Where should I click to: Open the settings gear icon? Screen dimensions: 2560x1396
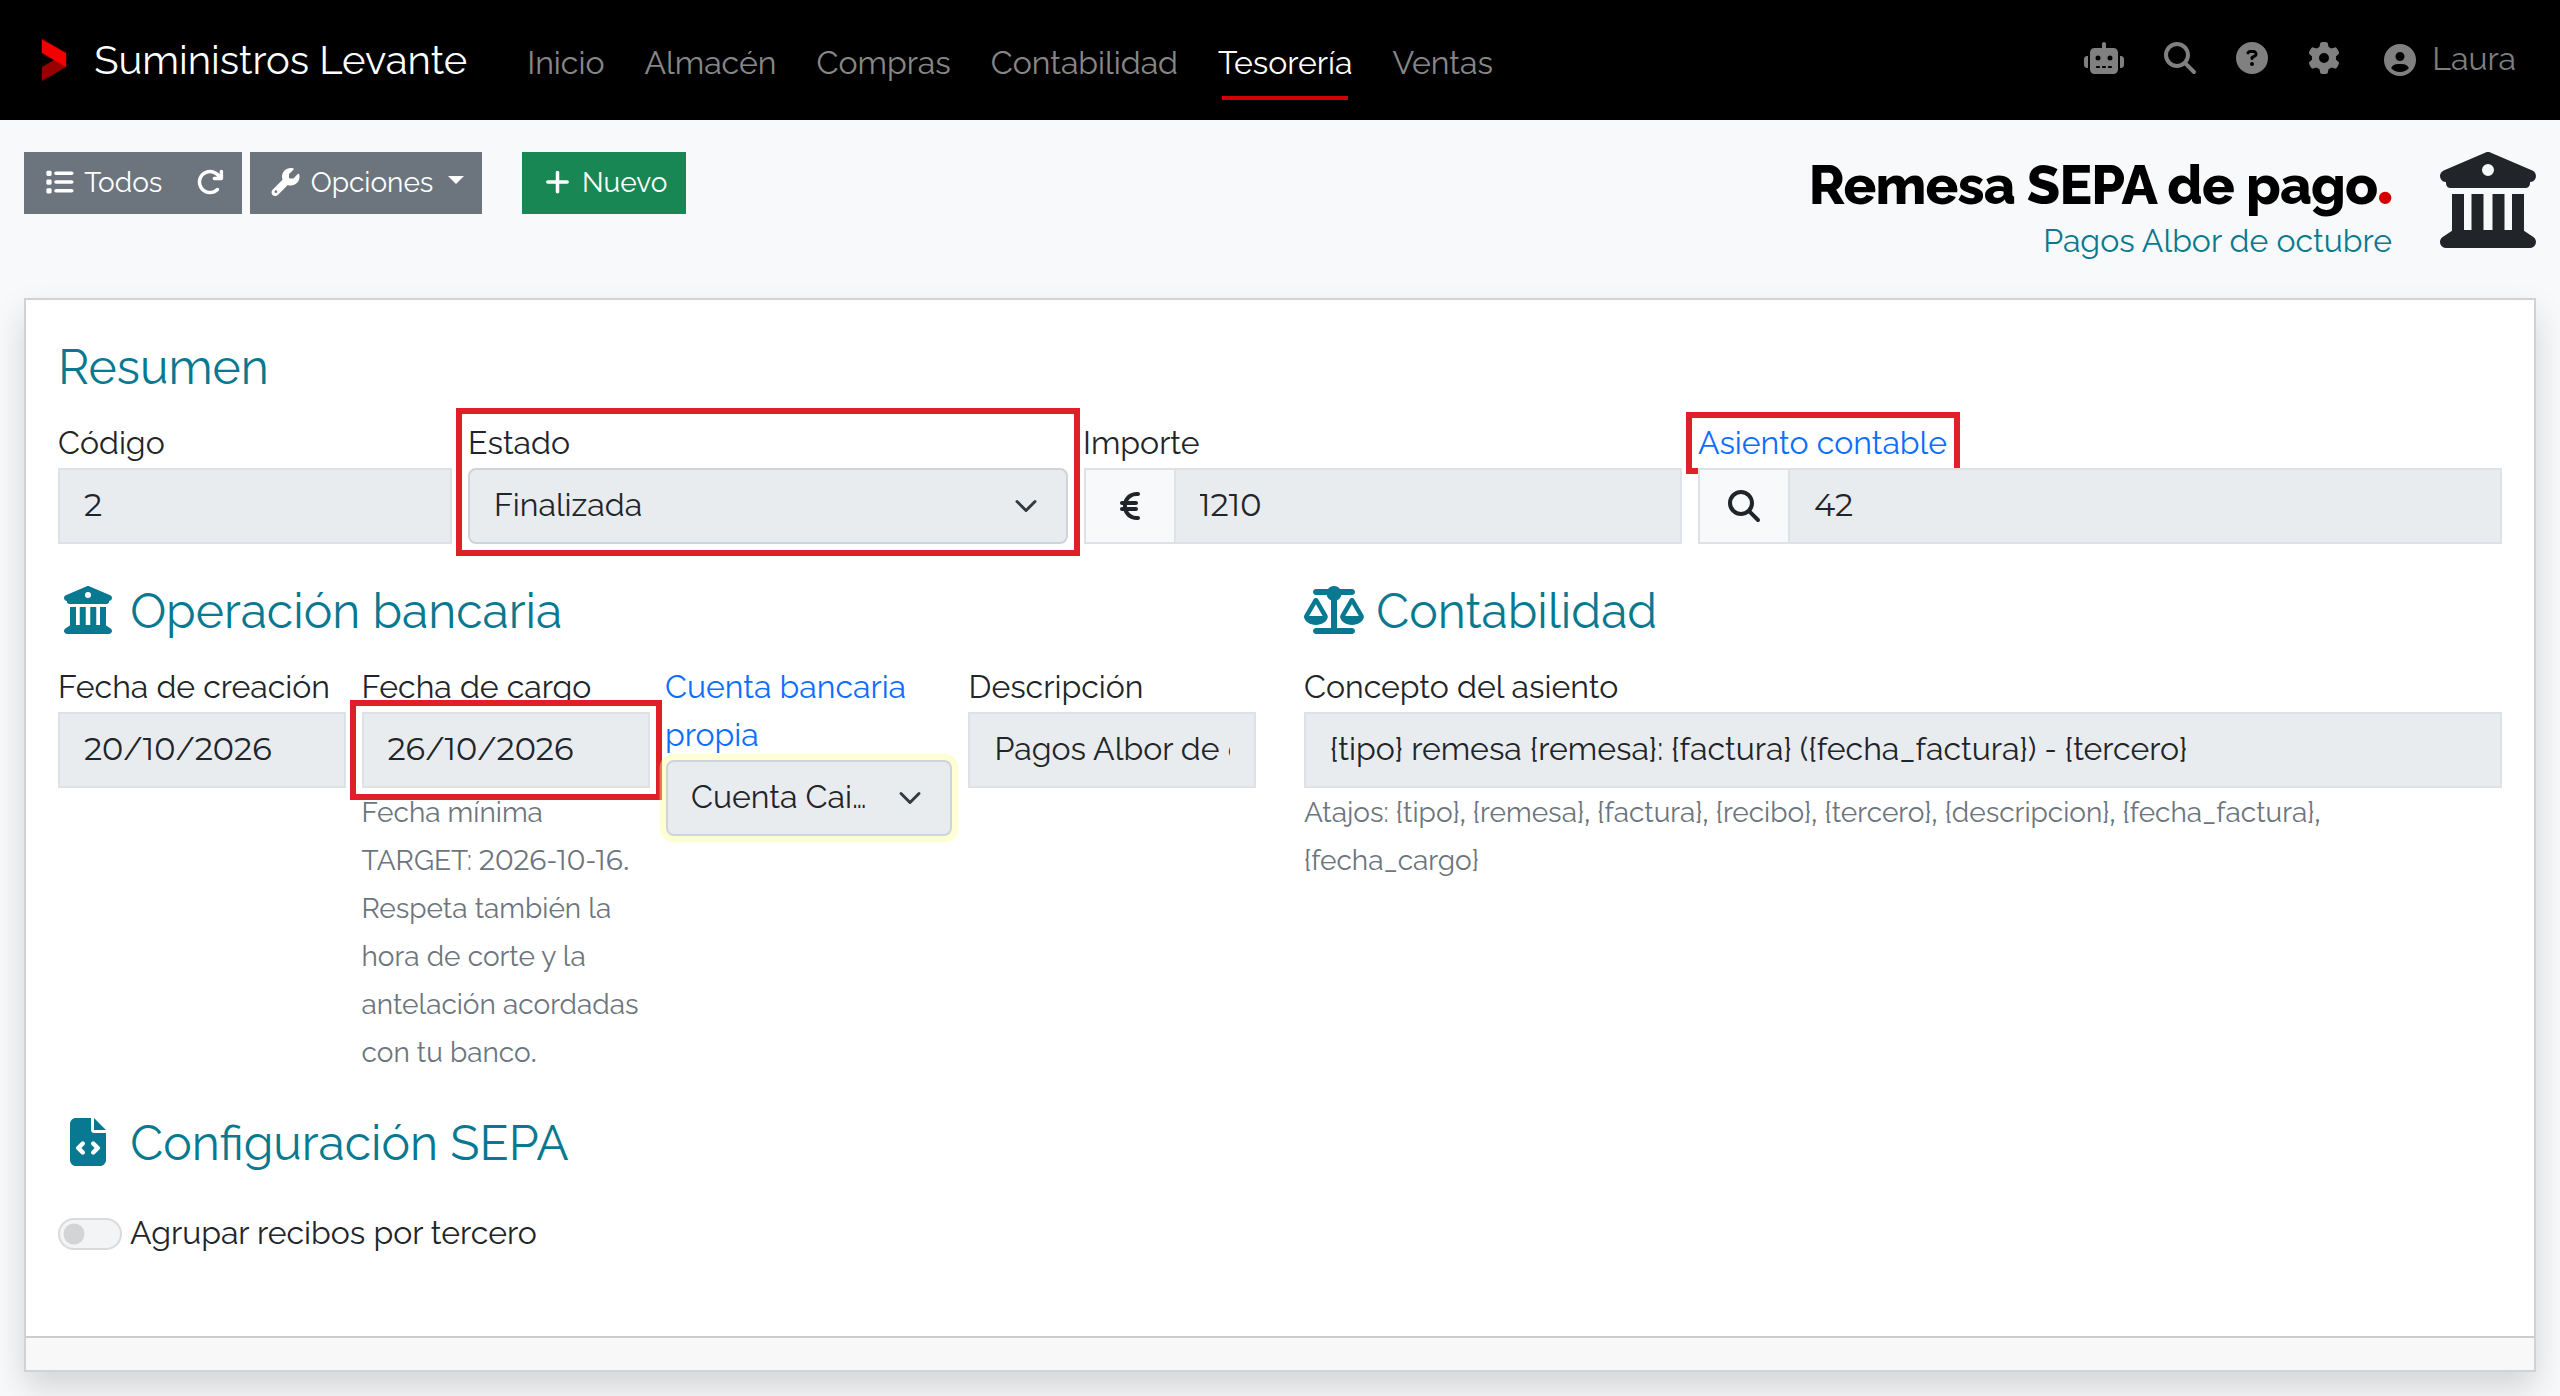pyautogui.click(x=2323, y=59)
